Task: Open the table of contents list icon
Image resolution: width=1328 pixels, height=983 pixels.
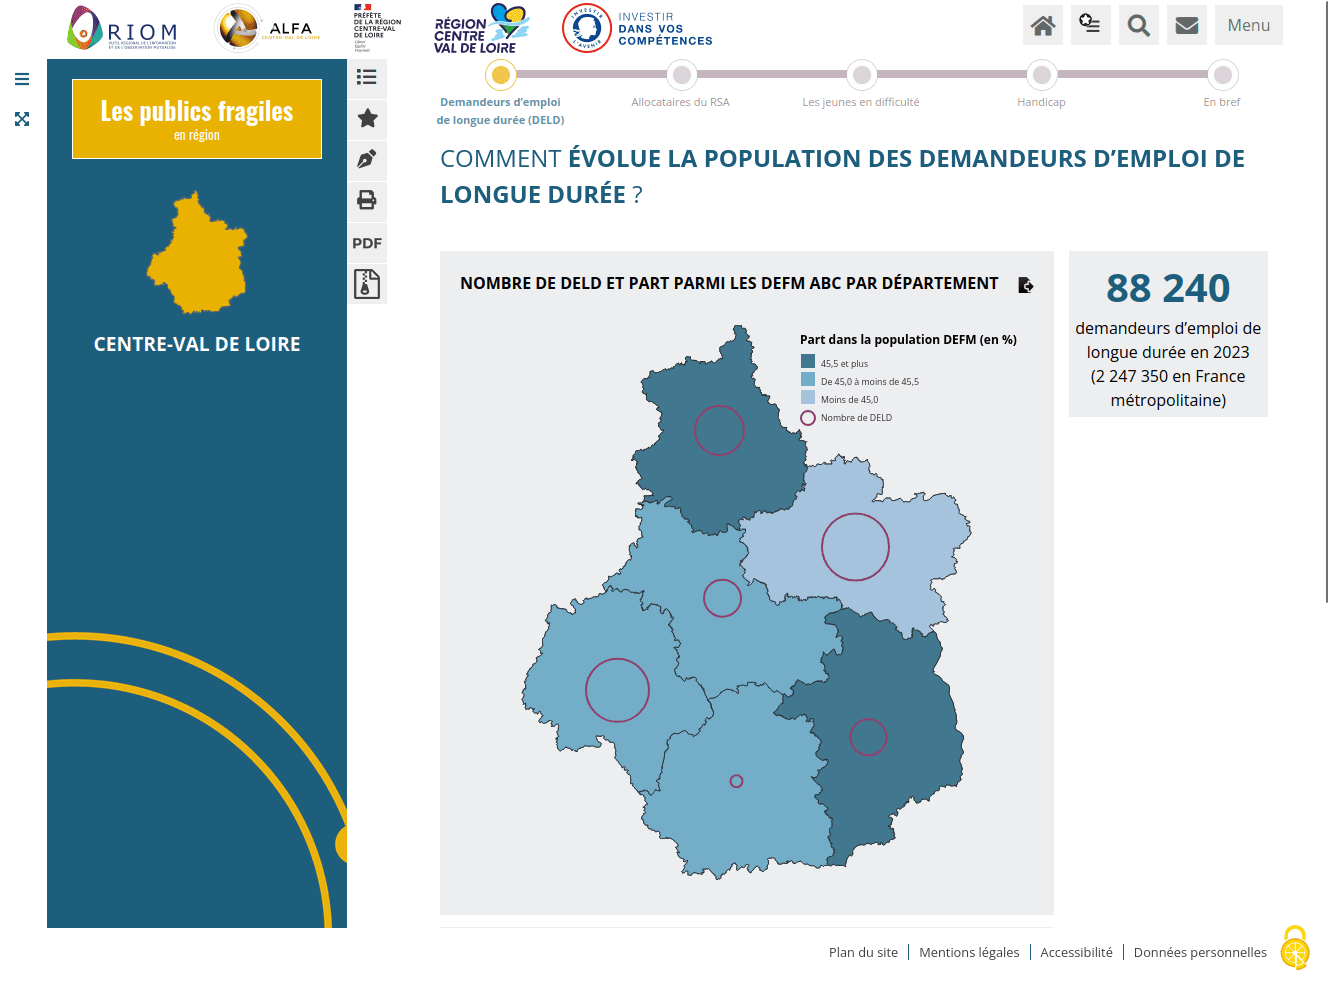Action: click(367, 77)
